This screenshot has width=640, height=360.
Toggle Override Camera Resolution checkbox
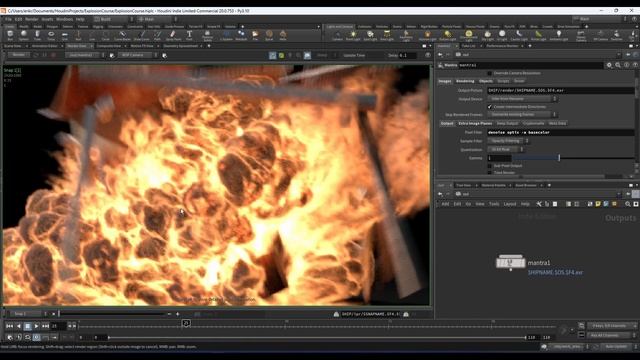tap(490, 73)
